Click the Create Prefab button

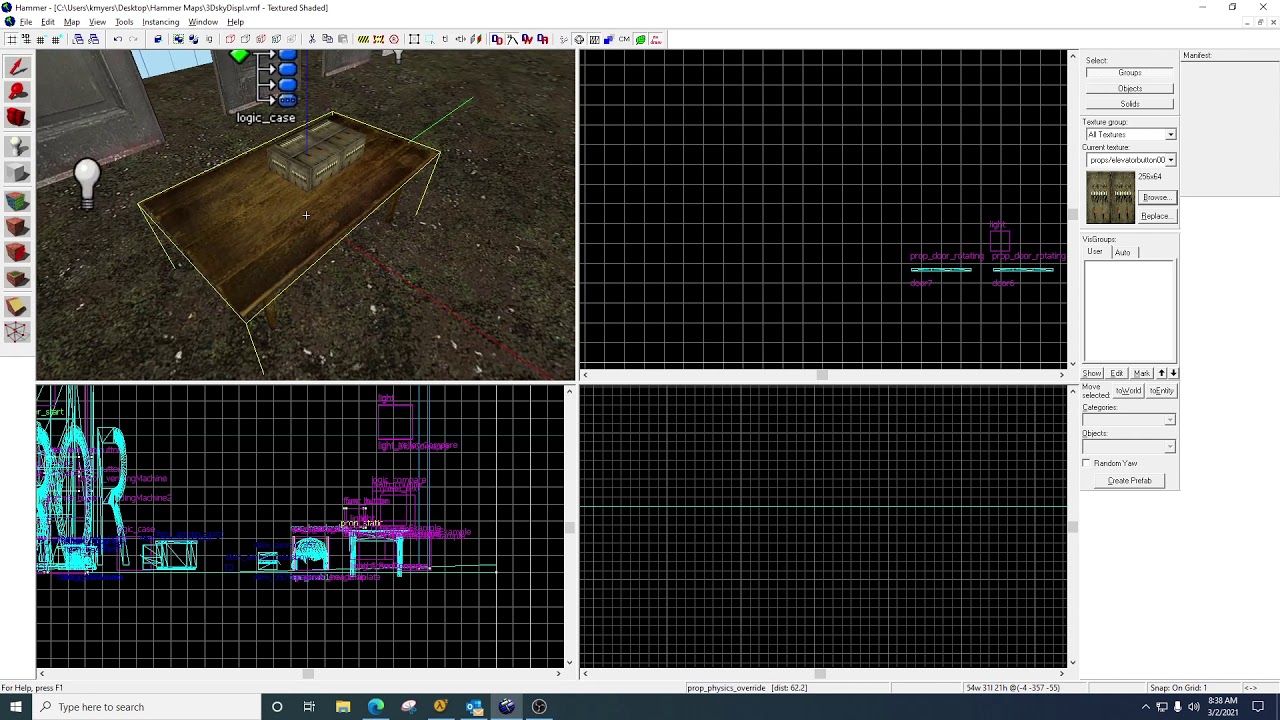(x=1130, y=481)
